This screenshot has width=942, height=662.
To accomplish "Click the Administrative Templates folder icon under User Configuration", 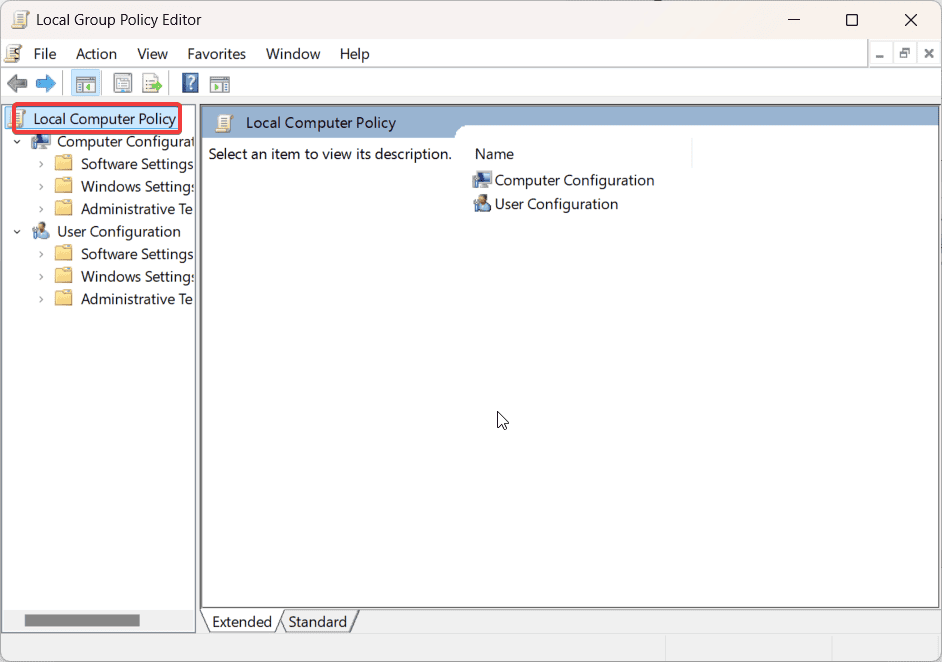I will (64, 299).
